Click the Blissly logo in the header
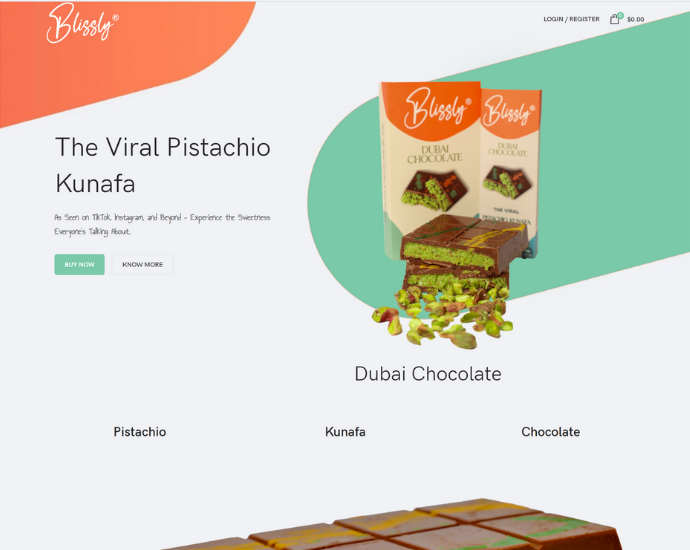Image resolution: width=690 pixels, height=550 pixels. pyautogui.click(x=83, y=23)
